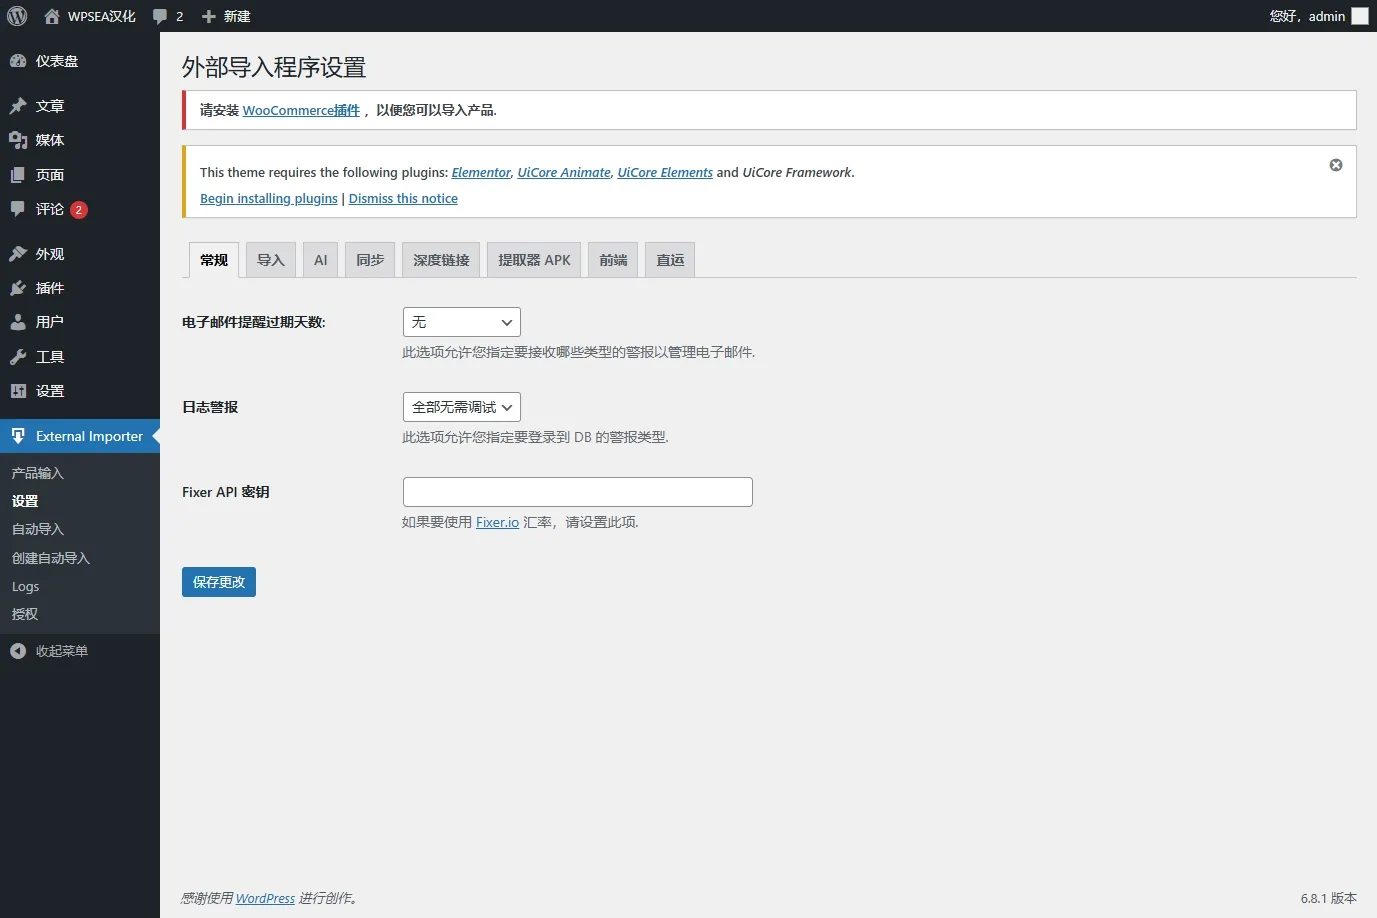Follow the WooCommerce插件 link
The width and height of the screenshot is (1377, 918).
(x=301, y=110)
